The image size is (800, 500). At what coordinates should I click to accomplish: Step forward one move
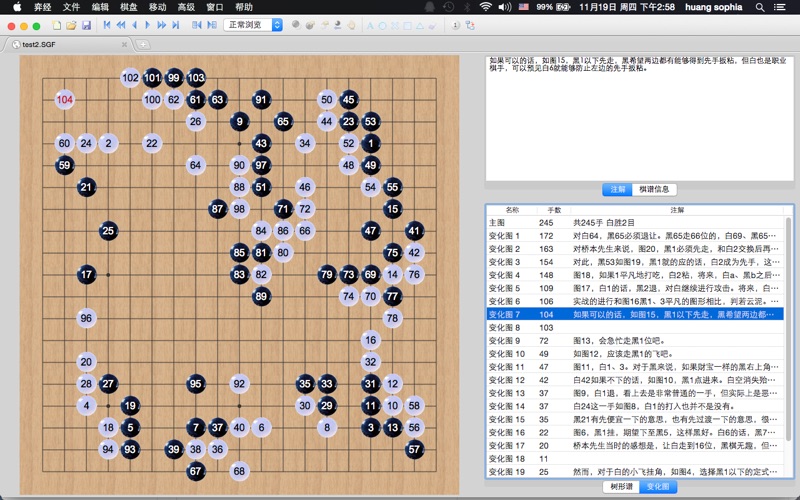point(148,24)
